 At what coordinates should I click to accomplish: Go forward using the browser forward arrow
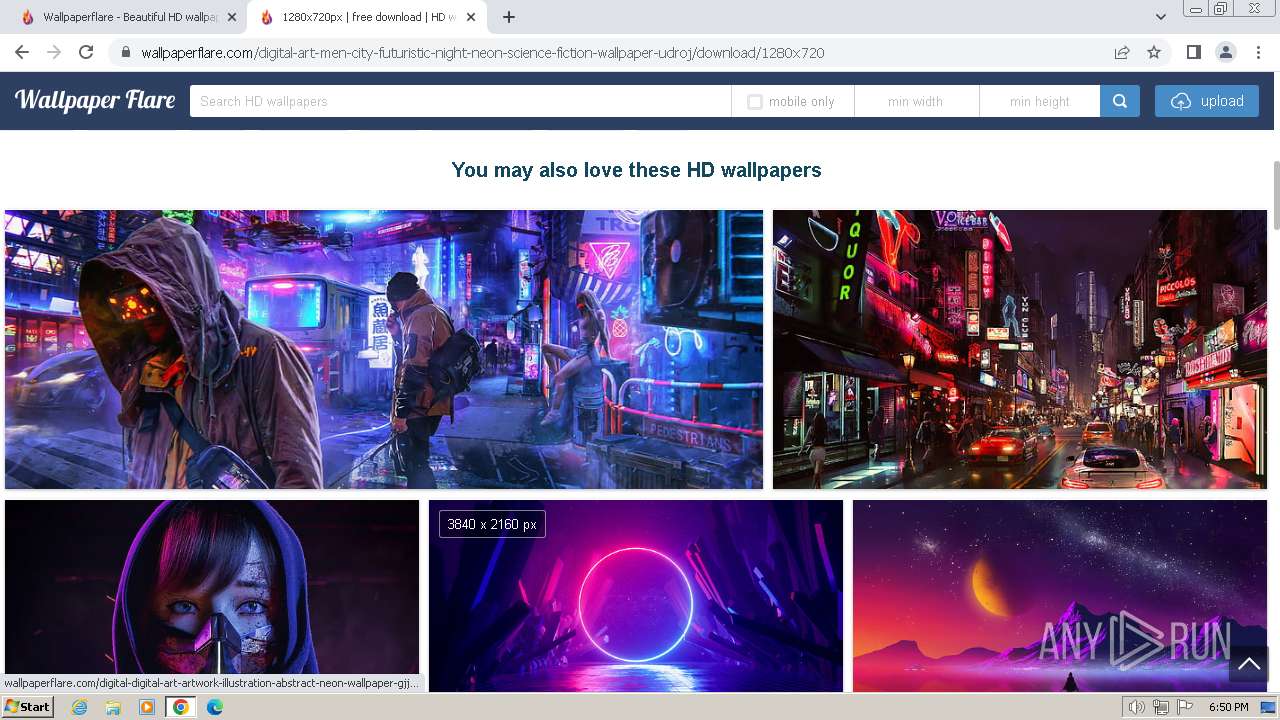click(54, 53)
